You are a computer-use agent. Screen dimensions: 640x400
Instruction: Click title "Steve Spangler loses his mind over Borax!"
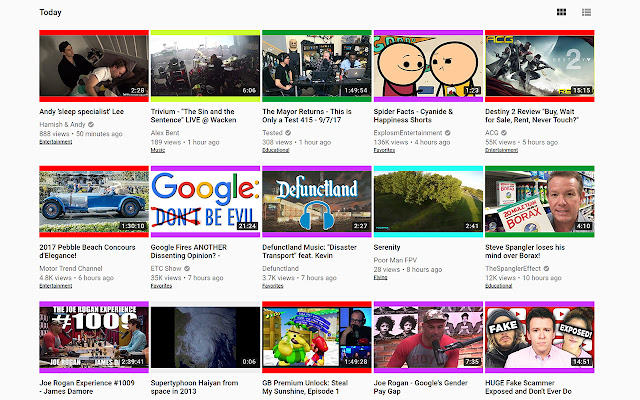525,251
